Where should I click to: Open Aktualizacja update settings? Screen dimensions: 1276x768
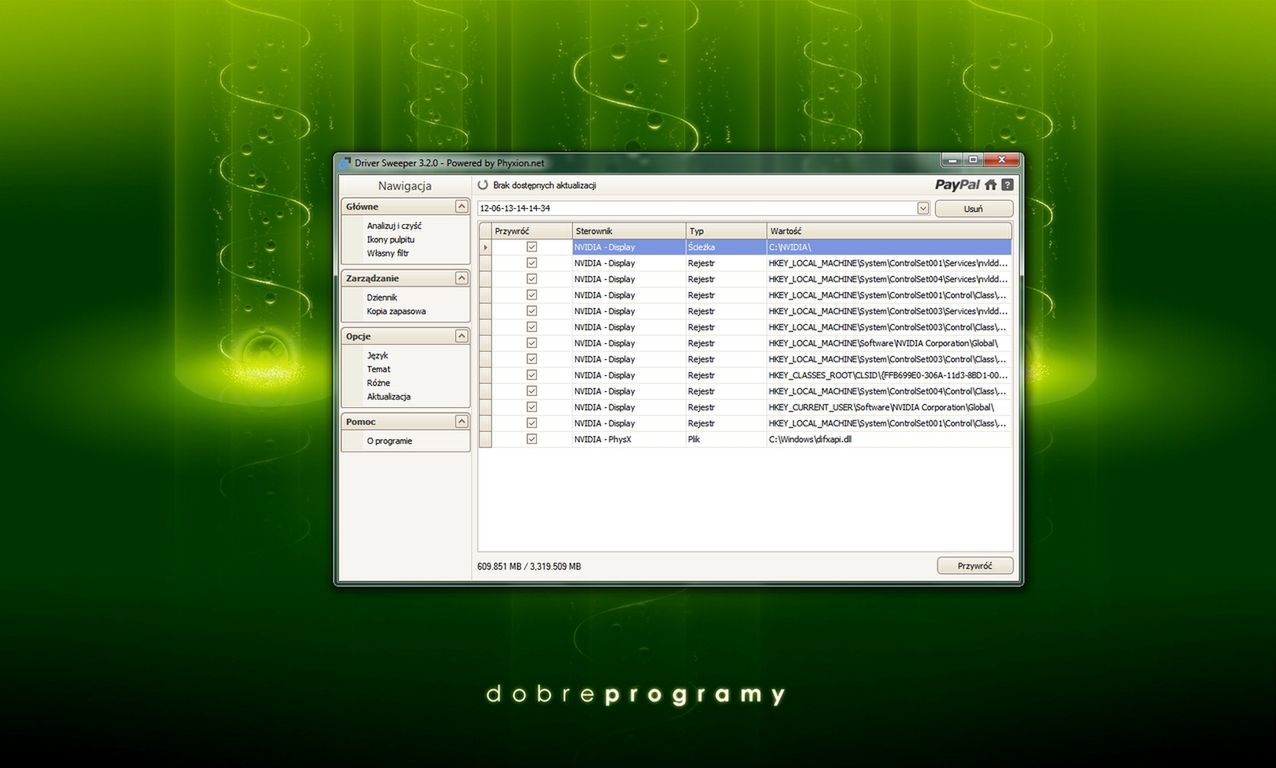pos(389,397)
